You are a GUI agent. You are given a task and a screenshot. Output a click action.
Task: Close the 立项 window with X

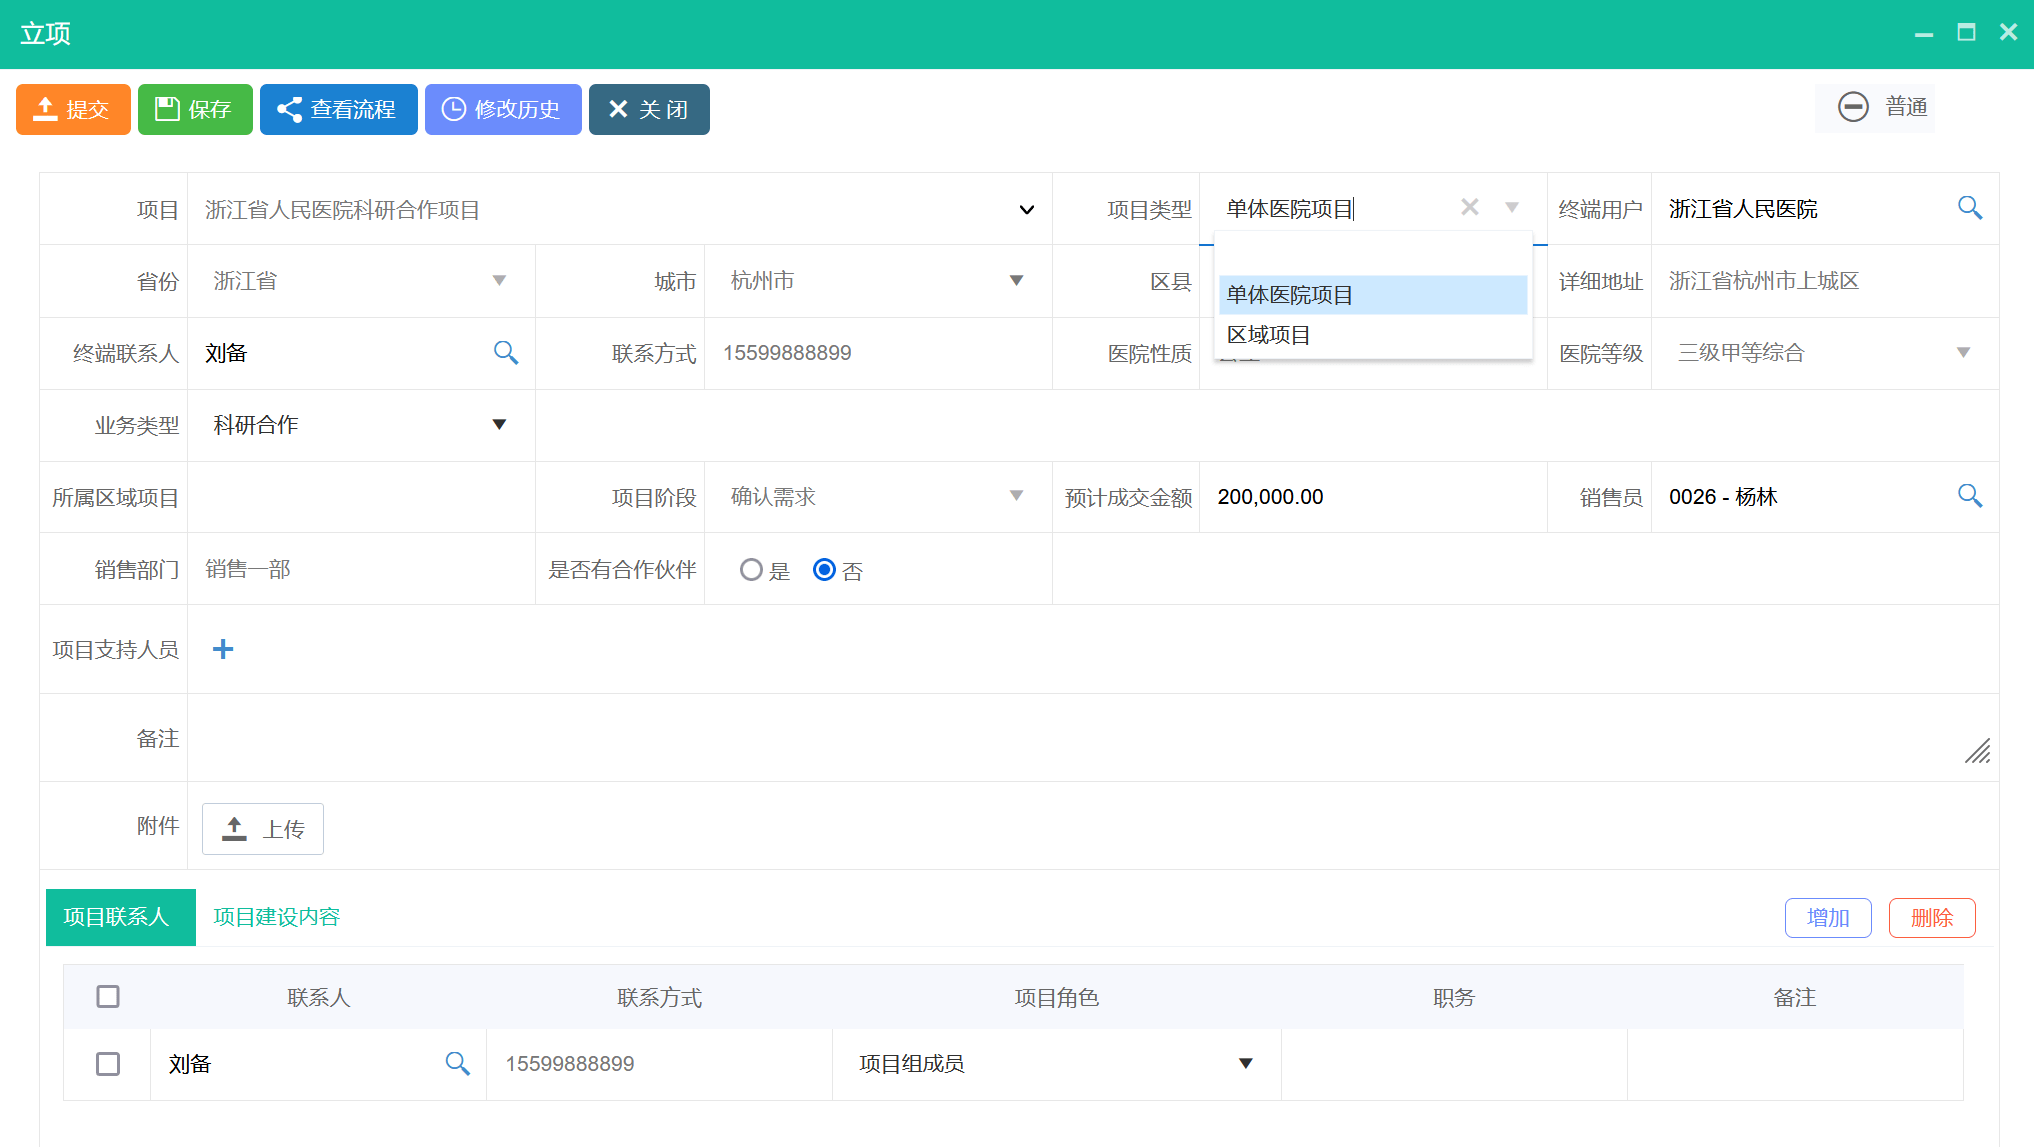point(2008,32)
